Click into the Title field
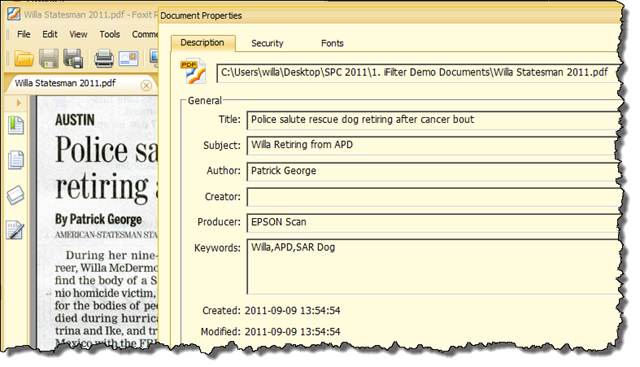The width and height of the screenshot is (640, 367). [433, 120]
